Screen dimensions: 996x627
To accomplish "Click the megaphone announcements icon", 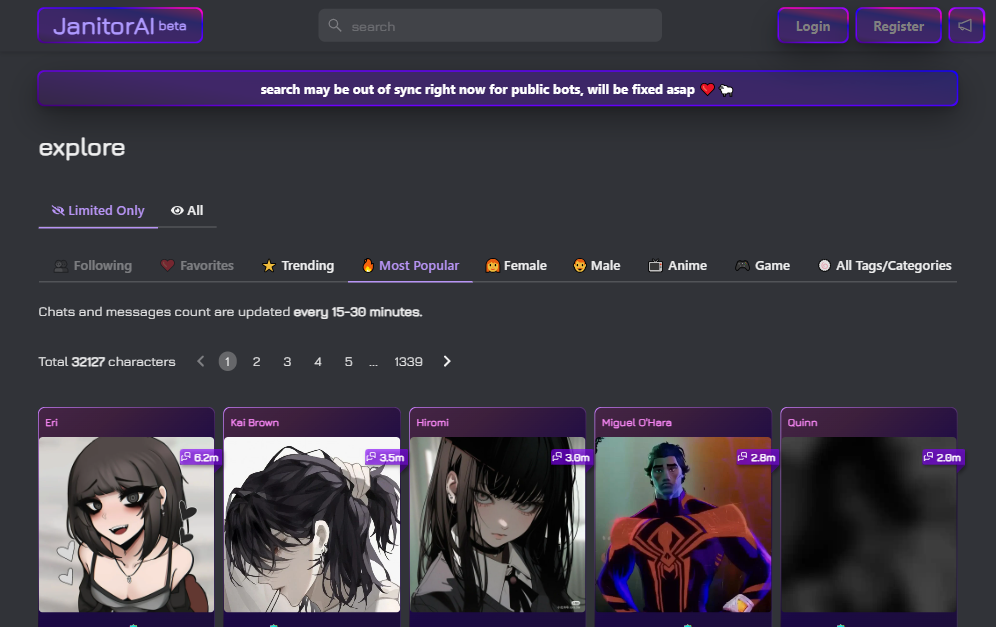I will click(x=966, y=25).
